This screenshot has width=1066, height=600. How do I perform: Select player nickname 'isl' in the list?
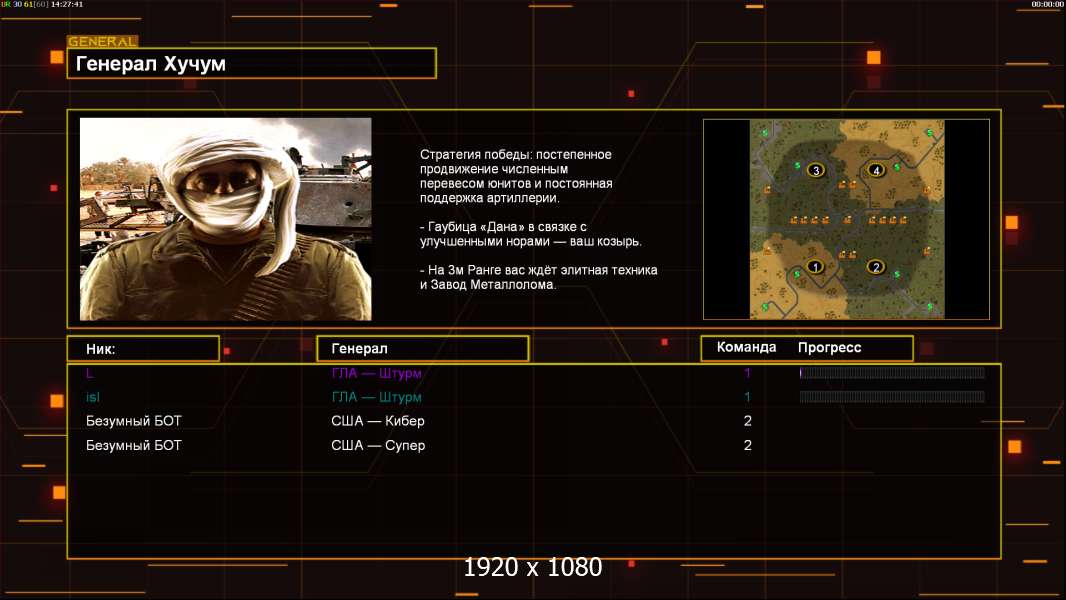click(x=93, y=397)
